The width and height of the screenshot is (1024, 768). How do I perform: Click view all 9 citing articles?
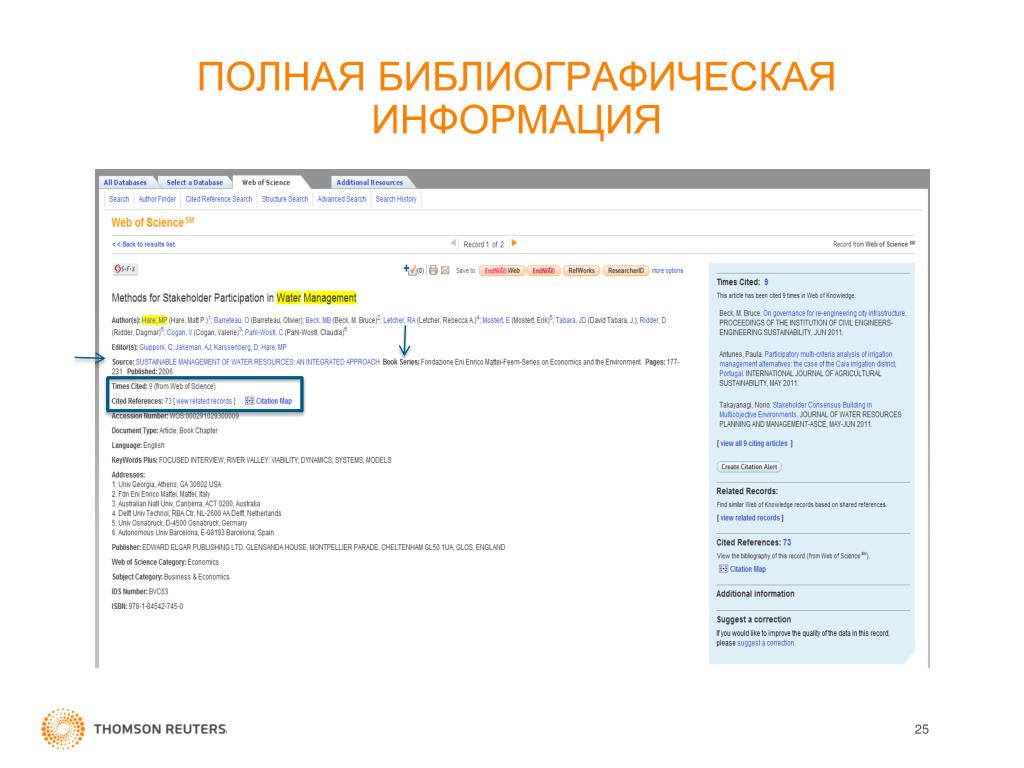click(x=754, y=443)
